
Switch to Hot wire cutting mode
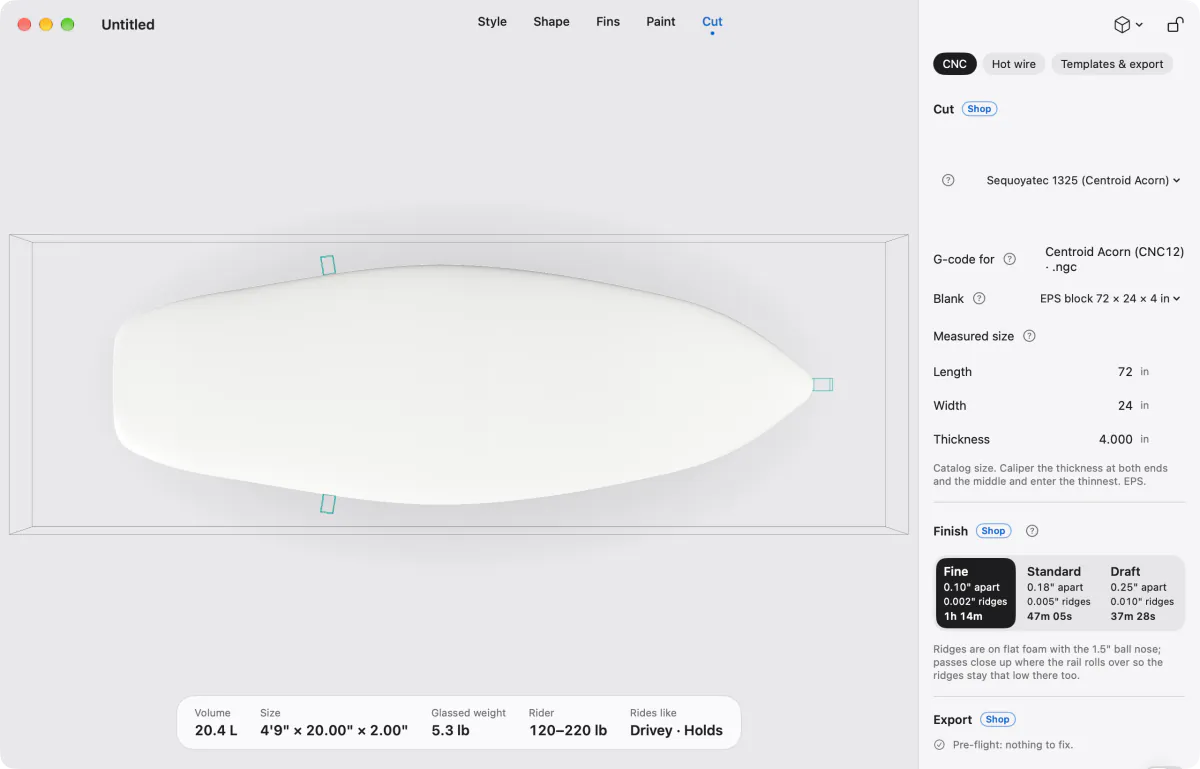[1014, 64]
